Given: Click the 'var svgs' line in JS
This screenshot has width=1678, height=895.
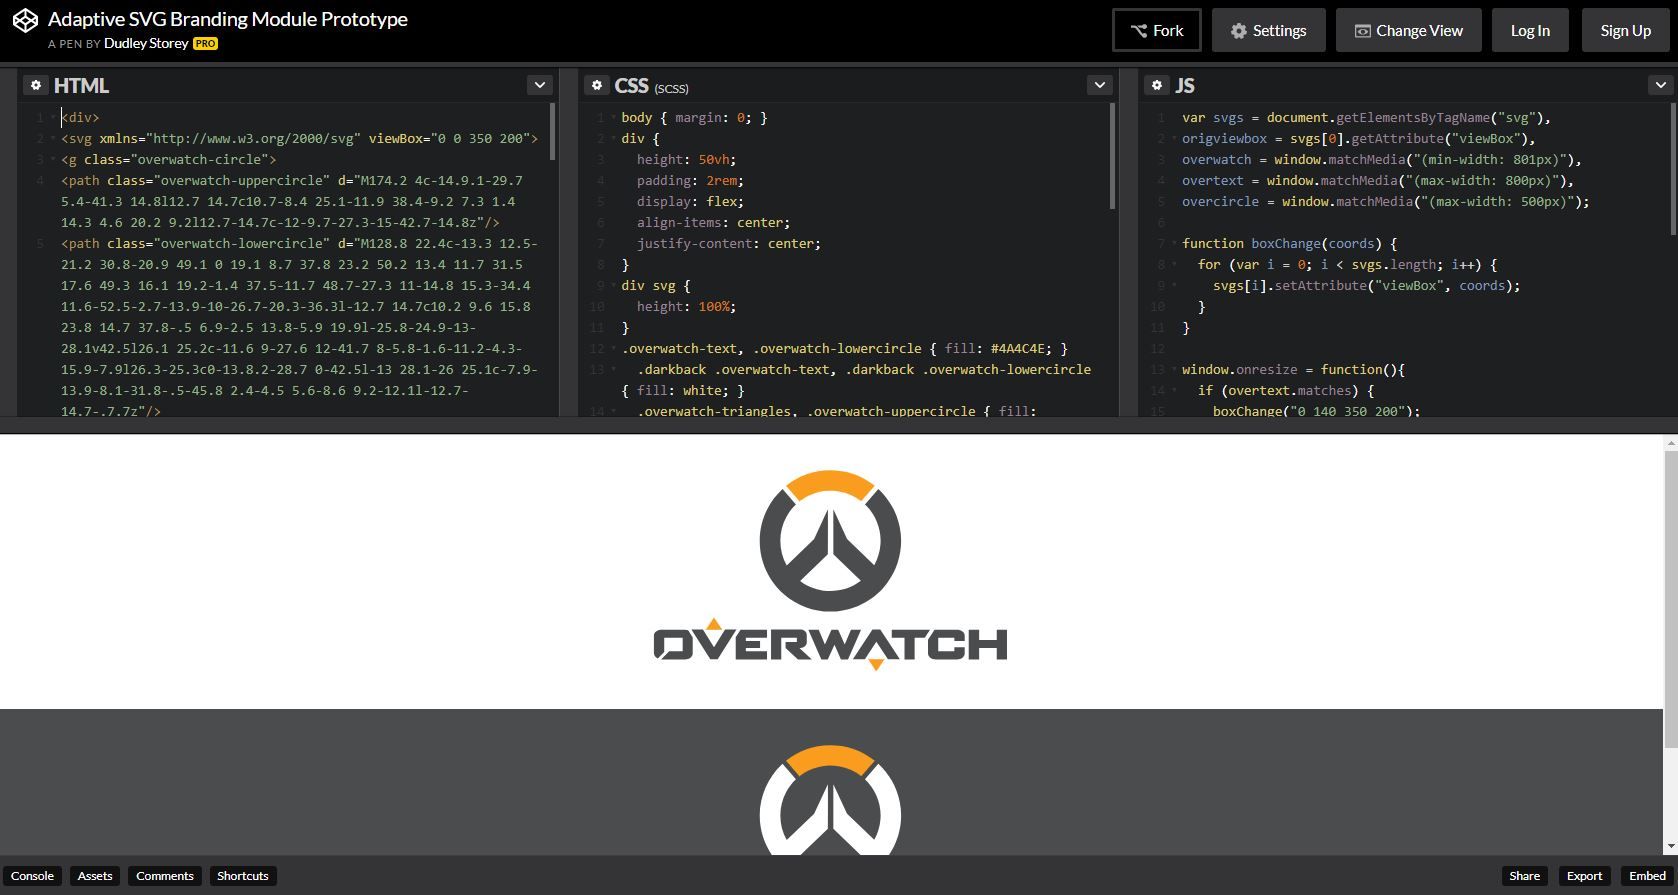Looking at the screenshot, I should (x=1366, y=118).
